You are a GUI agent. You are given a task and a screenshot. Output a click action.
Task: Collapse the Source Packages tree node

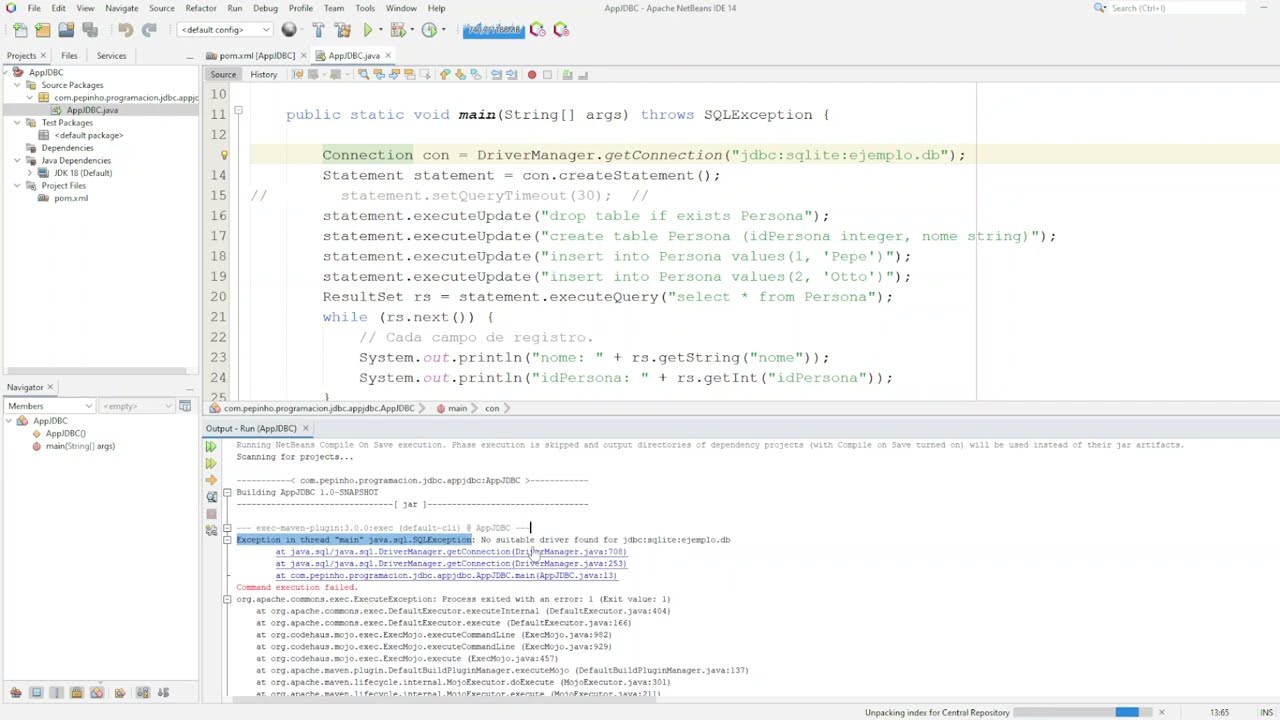17,85
